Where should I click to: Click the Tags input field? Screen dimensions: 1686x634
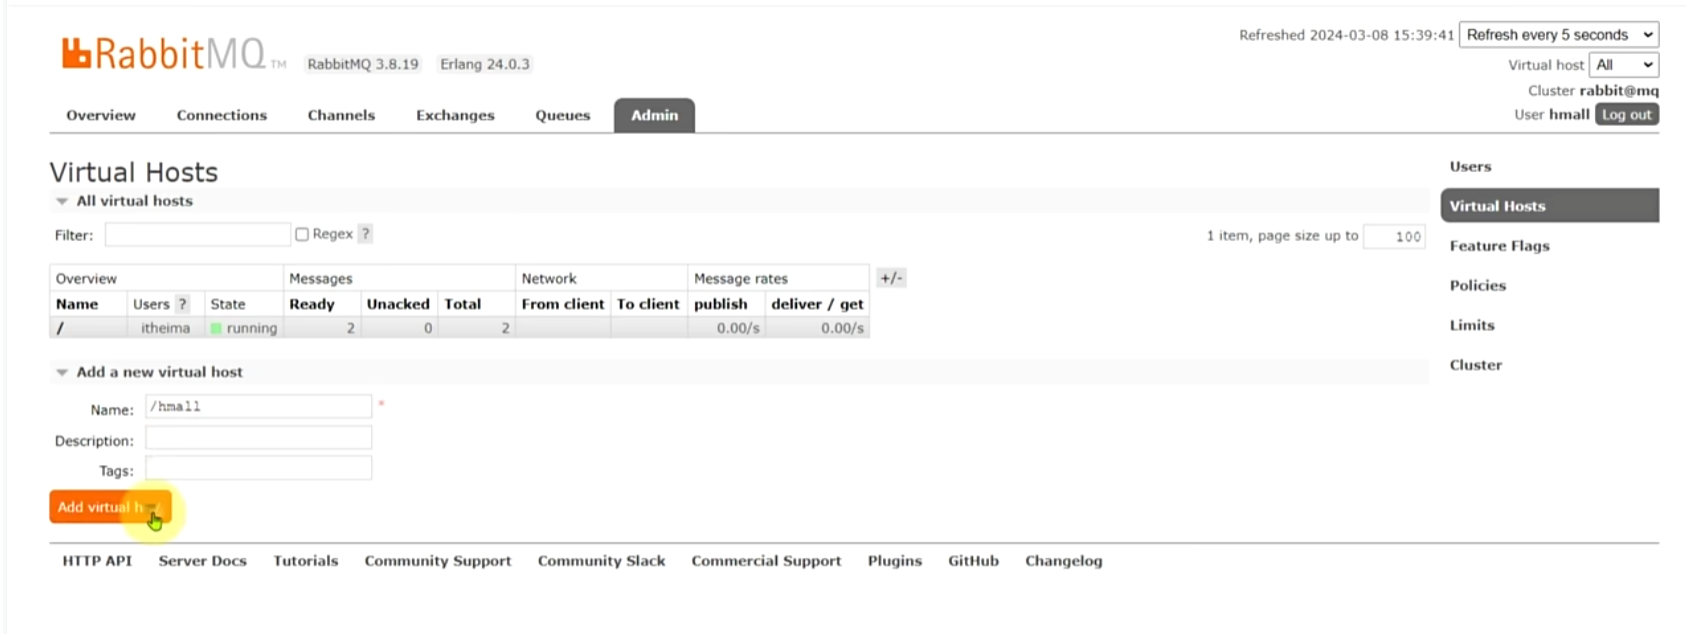coord(258,468)
